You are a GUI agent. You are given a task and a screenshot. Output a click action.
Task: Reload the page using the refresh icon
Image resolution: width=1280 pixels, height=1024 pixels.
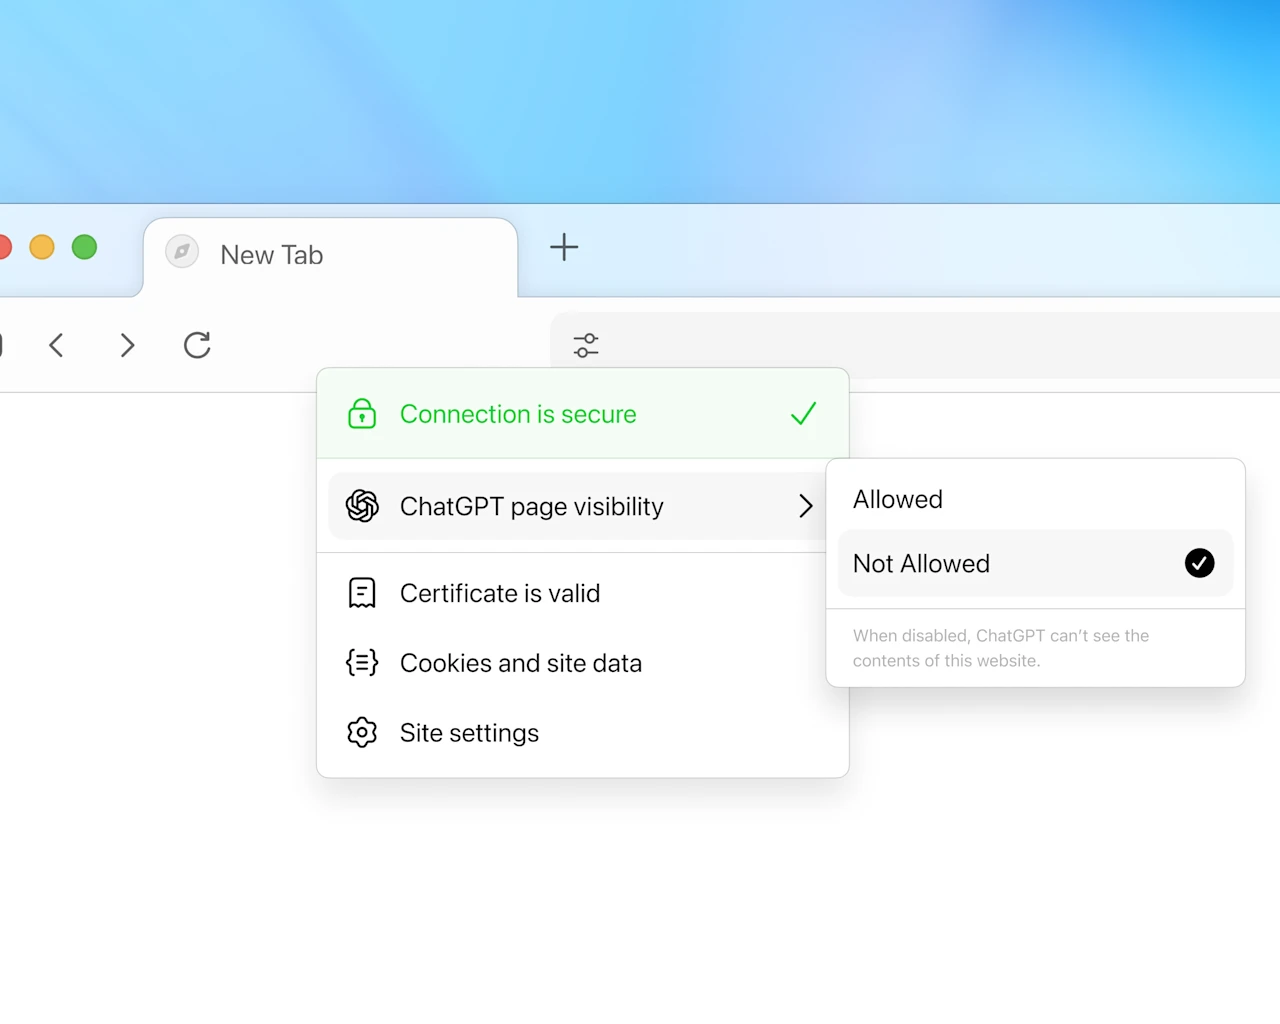point(197,345)
